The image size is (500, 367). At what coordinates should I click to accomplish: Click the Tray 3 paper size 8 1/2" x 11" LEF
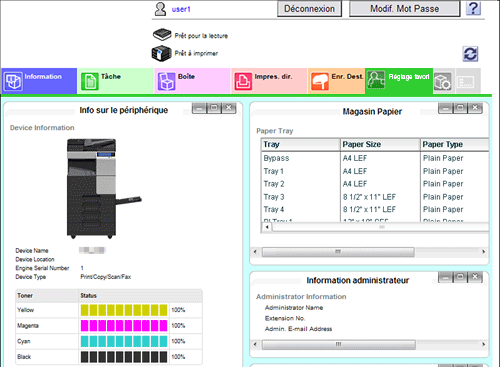[x=369, y=197]
